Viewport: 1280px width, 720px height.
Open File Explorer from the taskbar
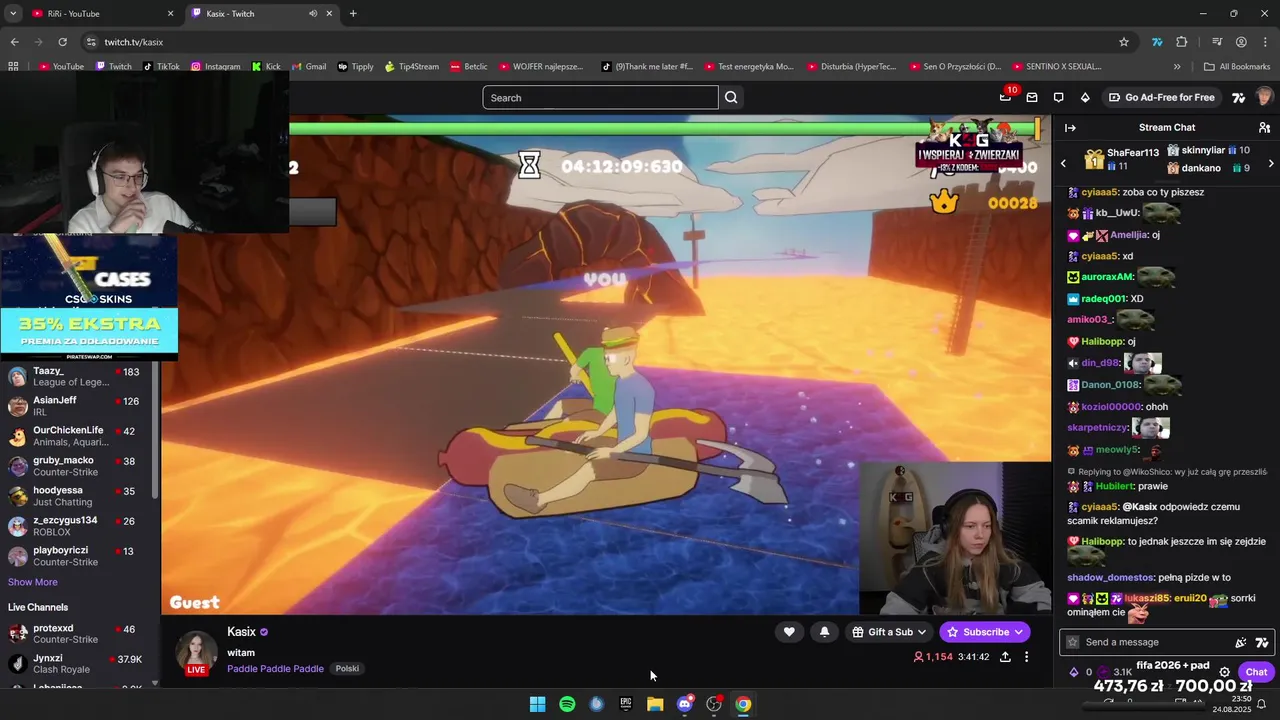tap(655, 704)
